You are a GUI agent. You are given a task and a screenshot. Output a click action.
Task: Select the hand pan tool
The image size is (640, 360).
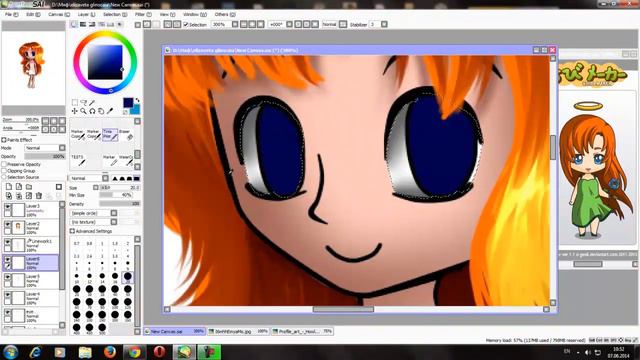pos(101,111)
